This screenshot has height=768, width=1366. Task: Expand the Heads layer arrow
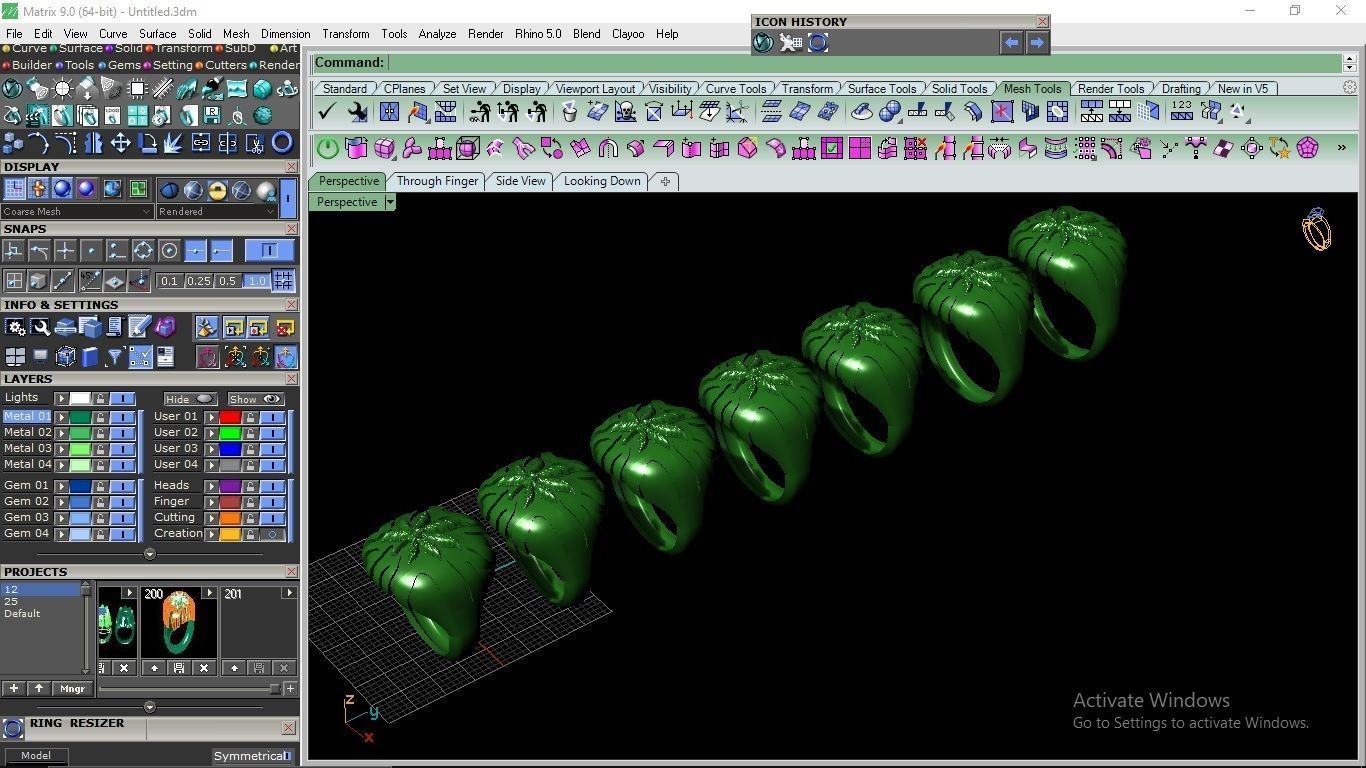tap(211, 486)
